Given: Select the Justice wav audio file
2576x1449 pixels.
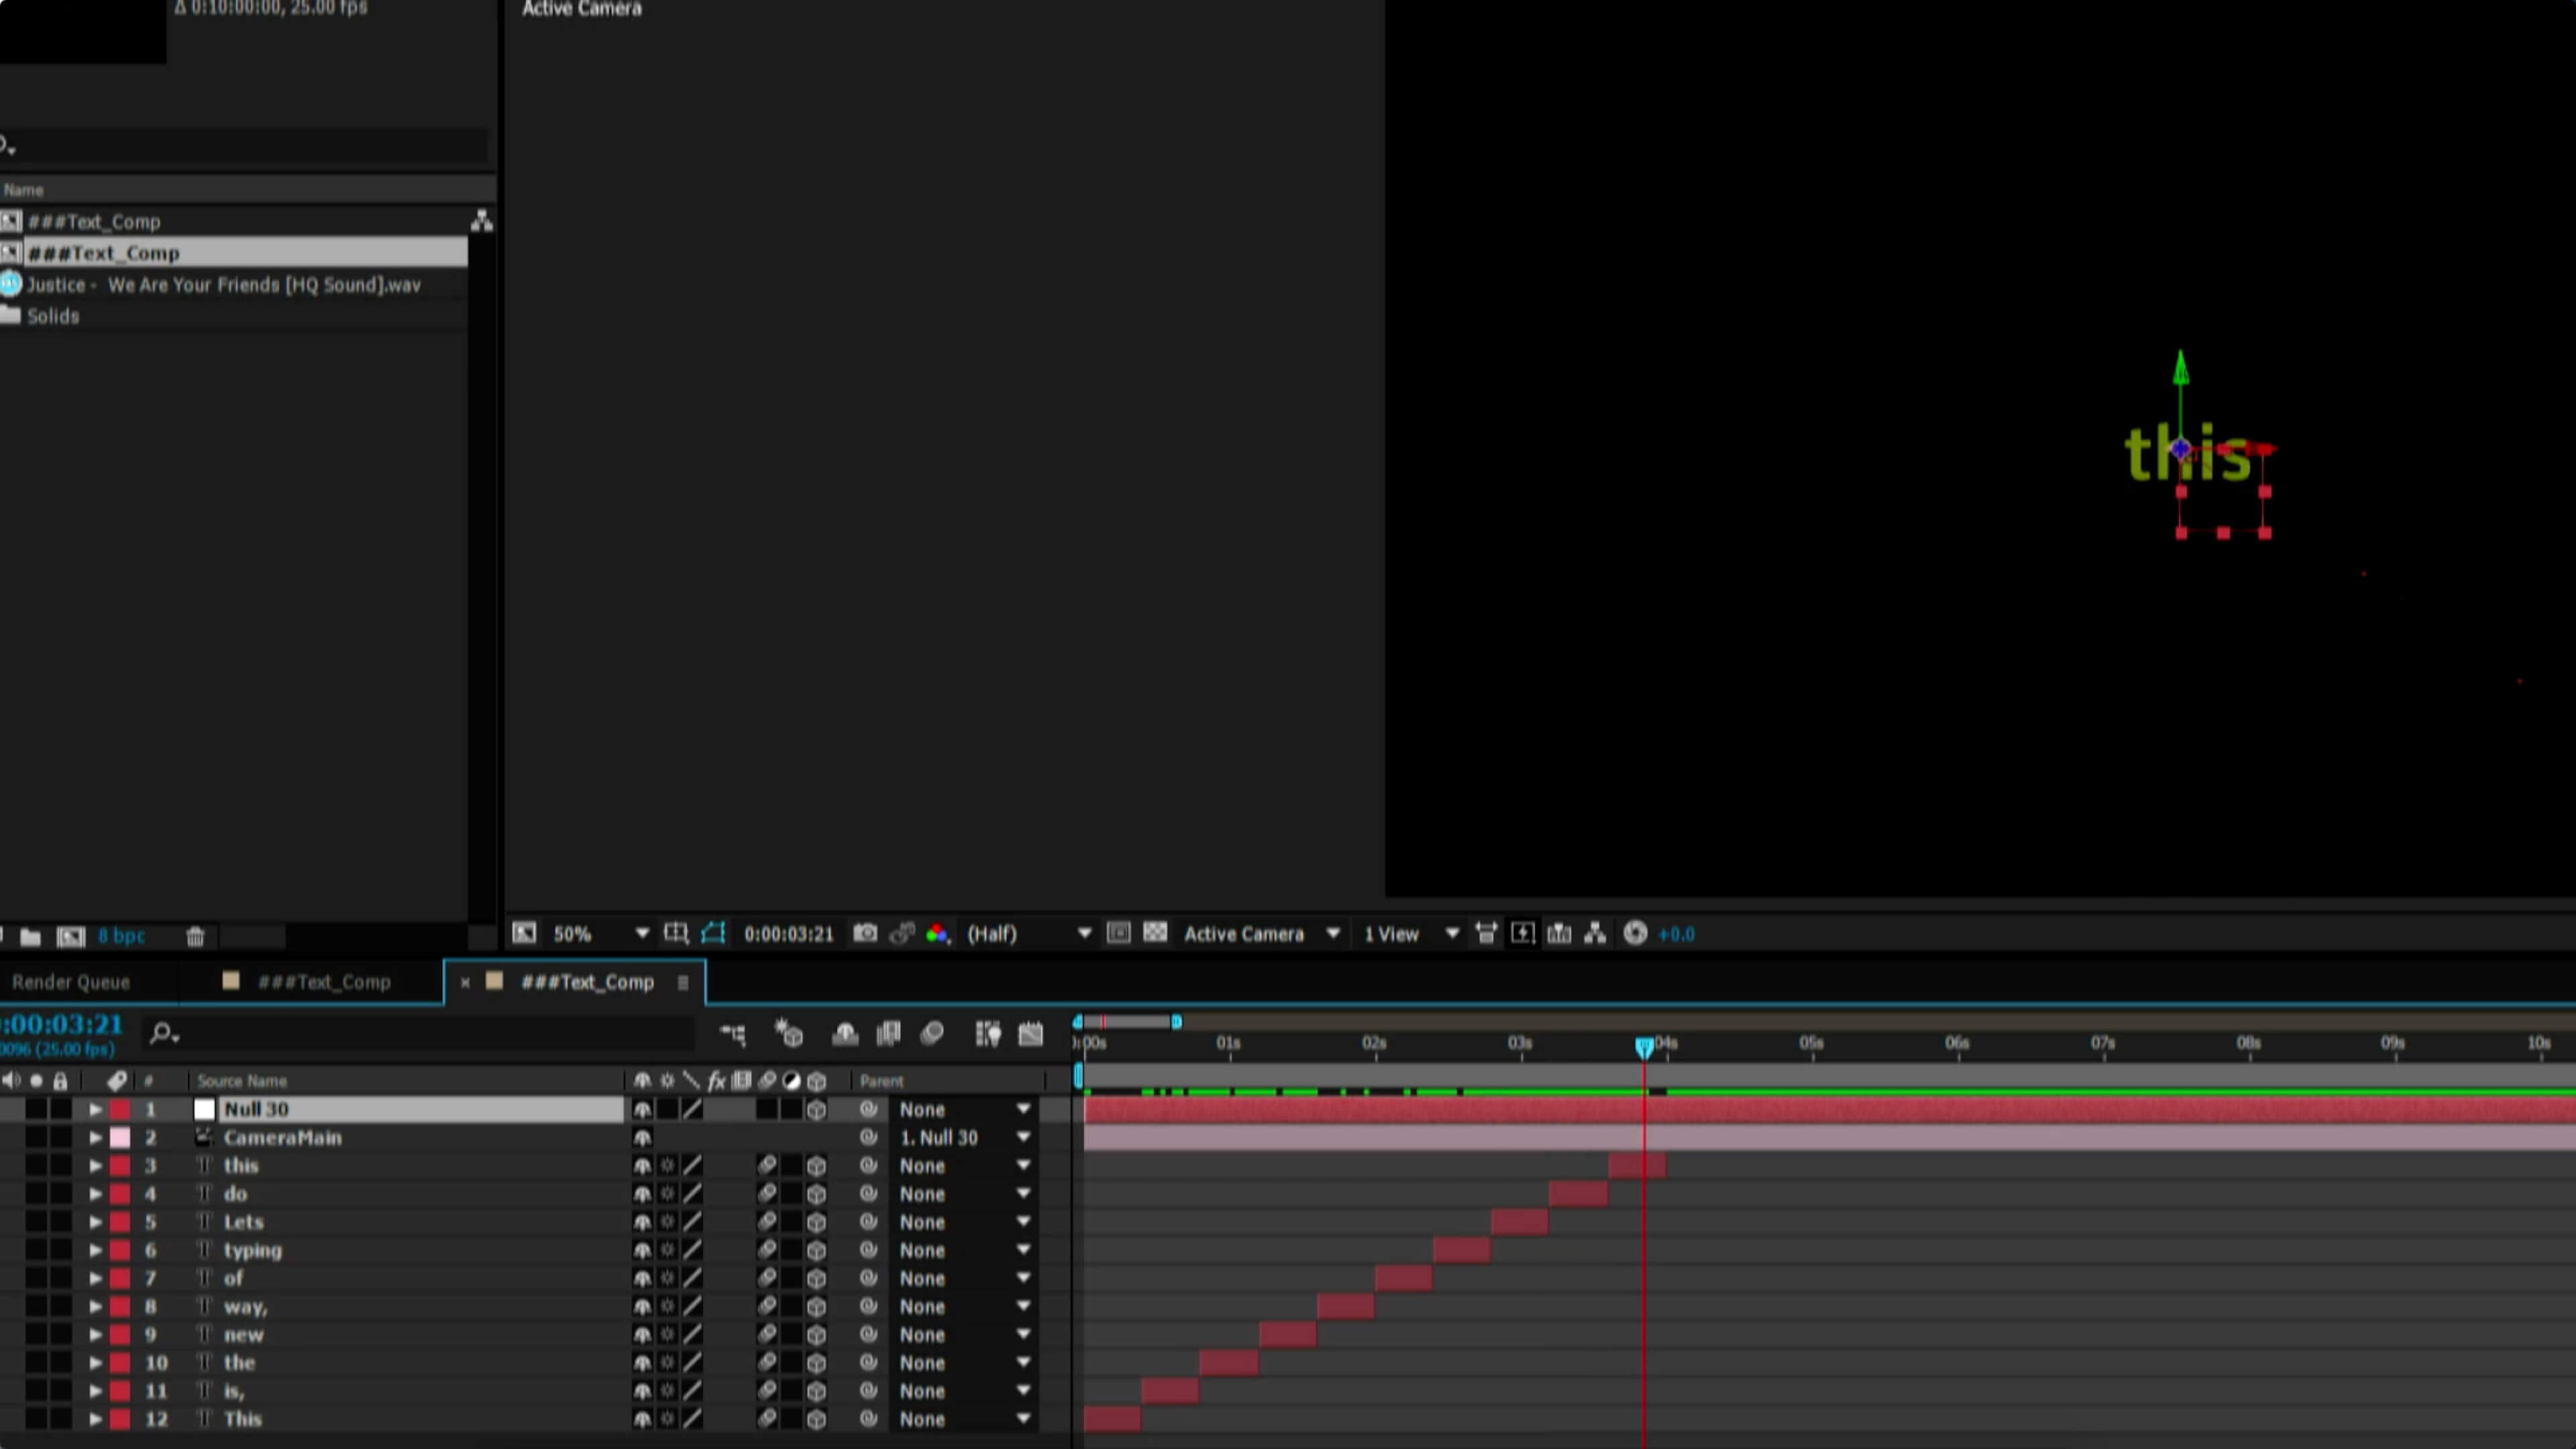Looking at the screenshot, I should tap(224, 285).
